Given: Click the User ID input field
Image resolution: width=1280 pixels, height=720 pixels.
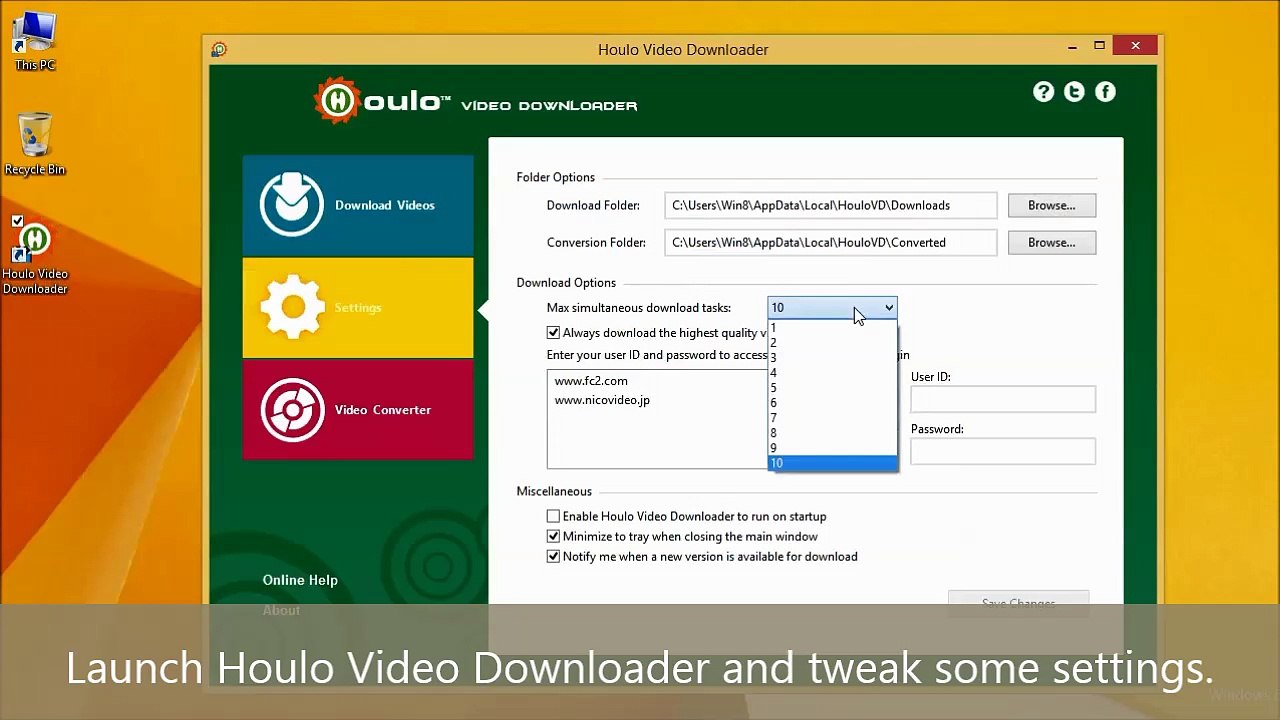Looking at the screenshot, I should tap(1003, 399).
